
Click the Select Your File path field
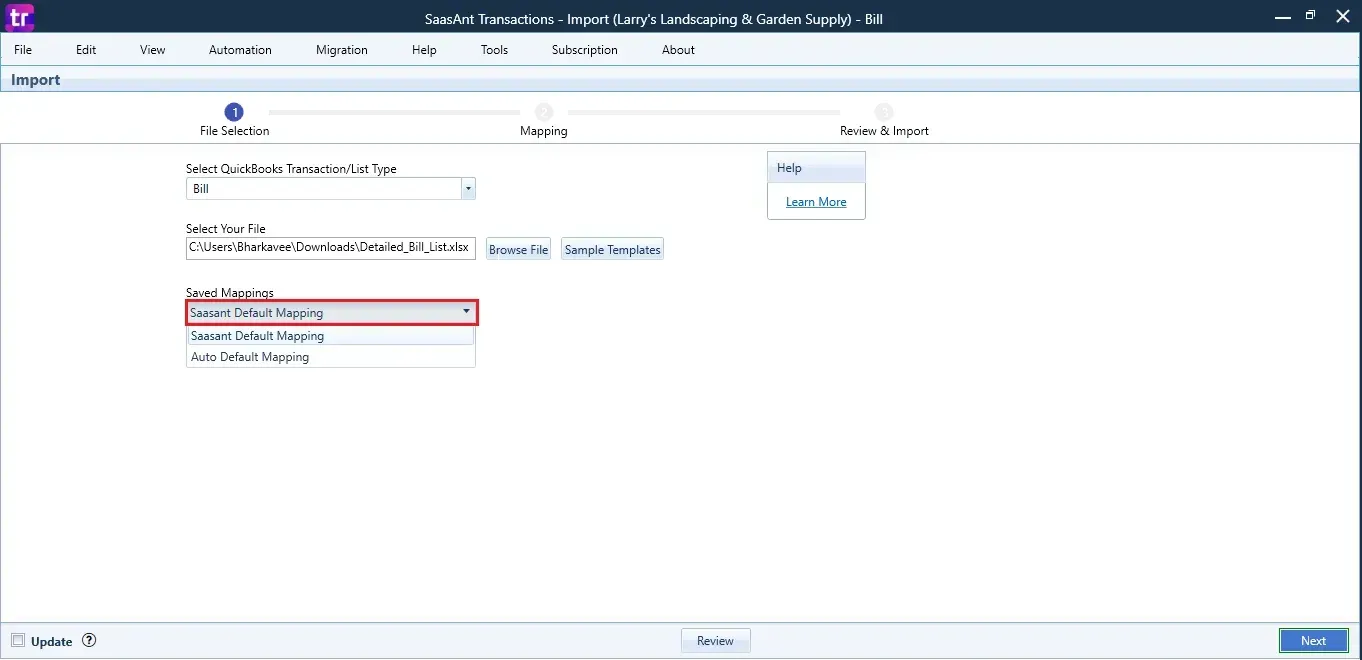coord(330,248)
